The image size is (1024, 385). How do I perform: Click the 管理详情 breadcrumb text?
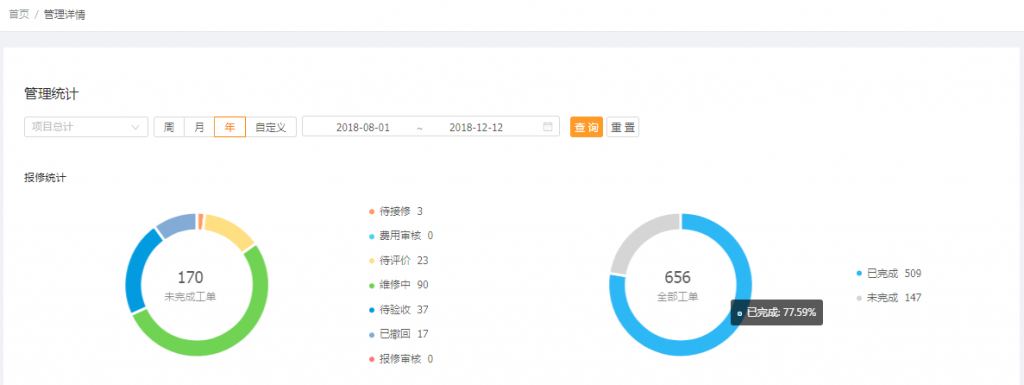(x=64, y=14)
